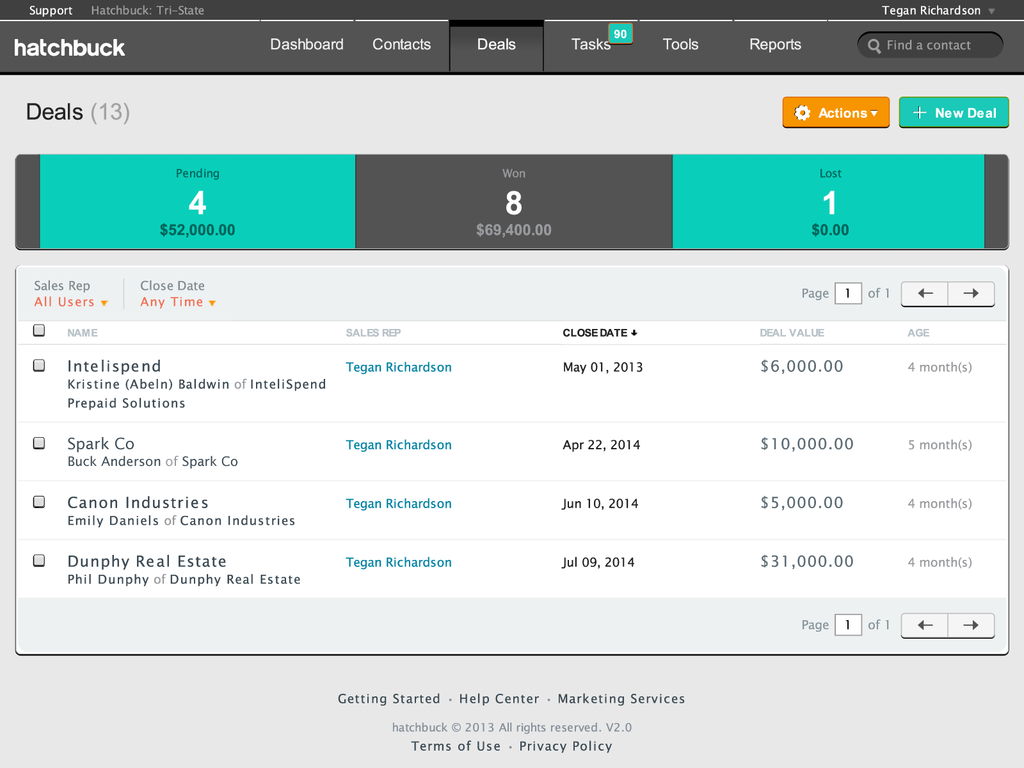Open the Dunphy Real Estate deal
Screen dimensions: 1024x768
click(147, 561)
